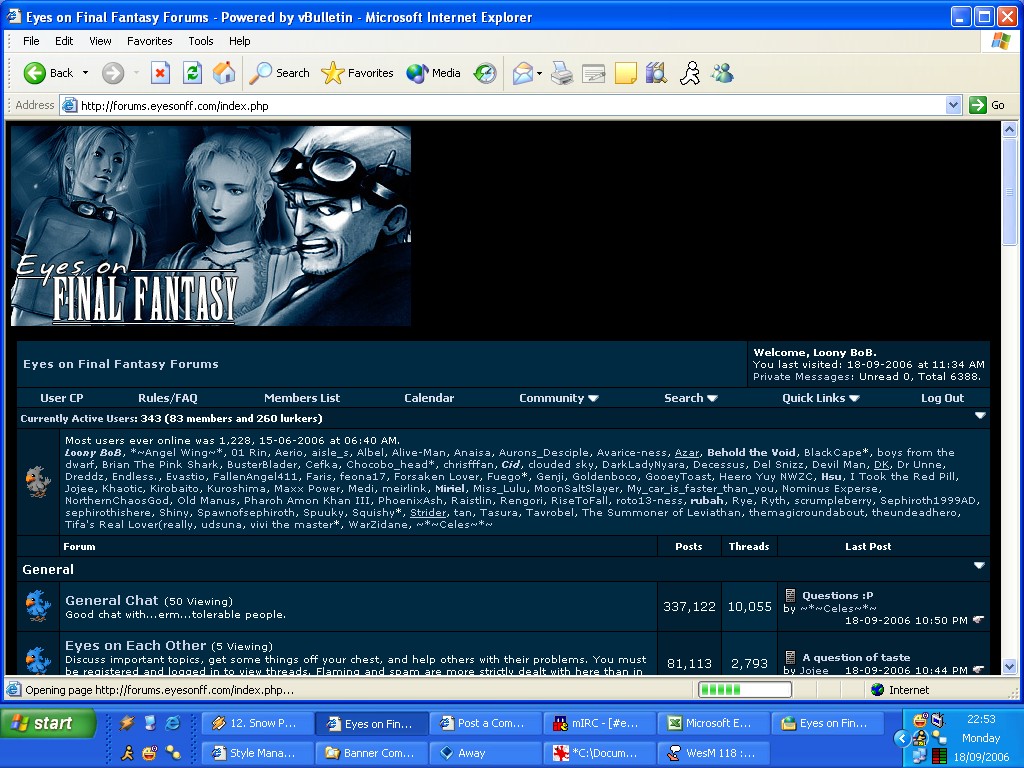Click the AIM running man toolbar icon
This screenshot has height=768, width=1024.
[690, 73]
